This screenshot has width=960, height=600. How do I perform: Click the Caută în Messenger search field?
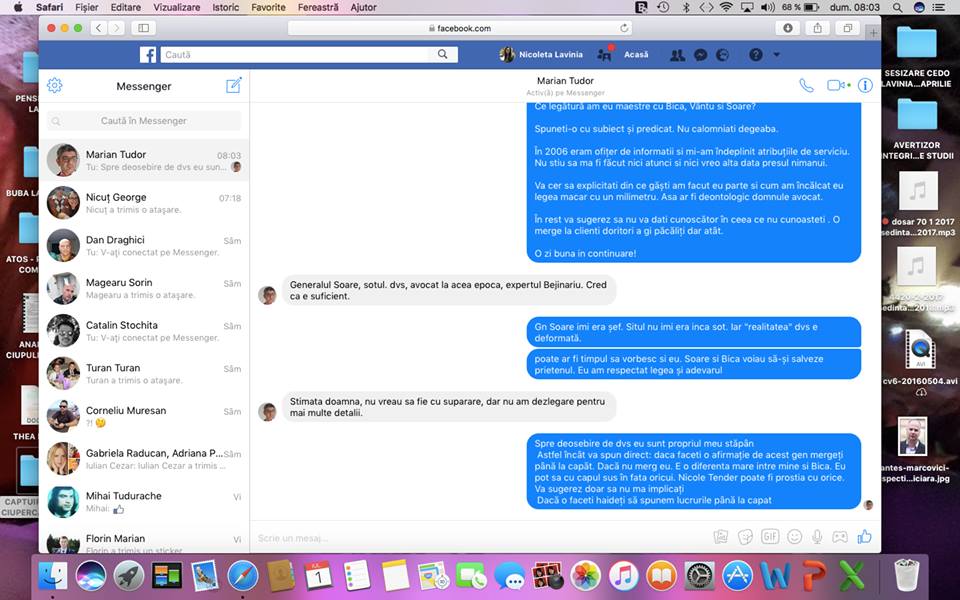click(x=144, y=121)
